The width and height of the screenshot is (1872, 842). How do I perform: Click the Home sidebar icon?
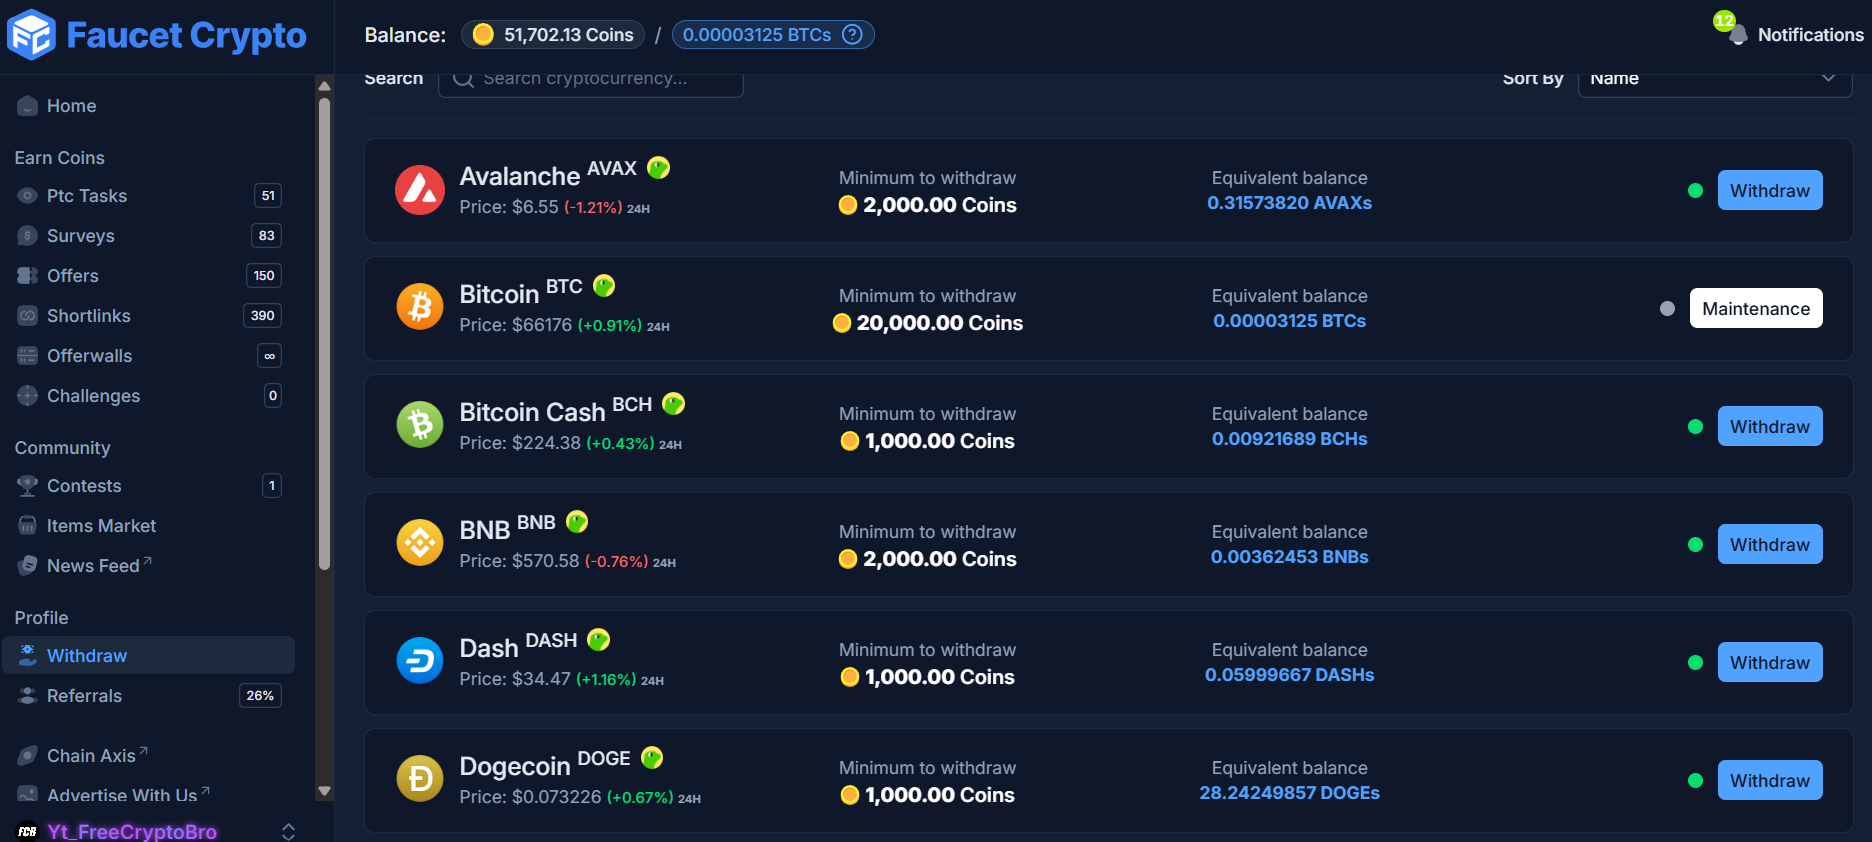(x=28, y=106)
